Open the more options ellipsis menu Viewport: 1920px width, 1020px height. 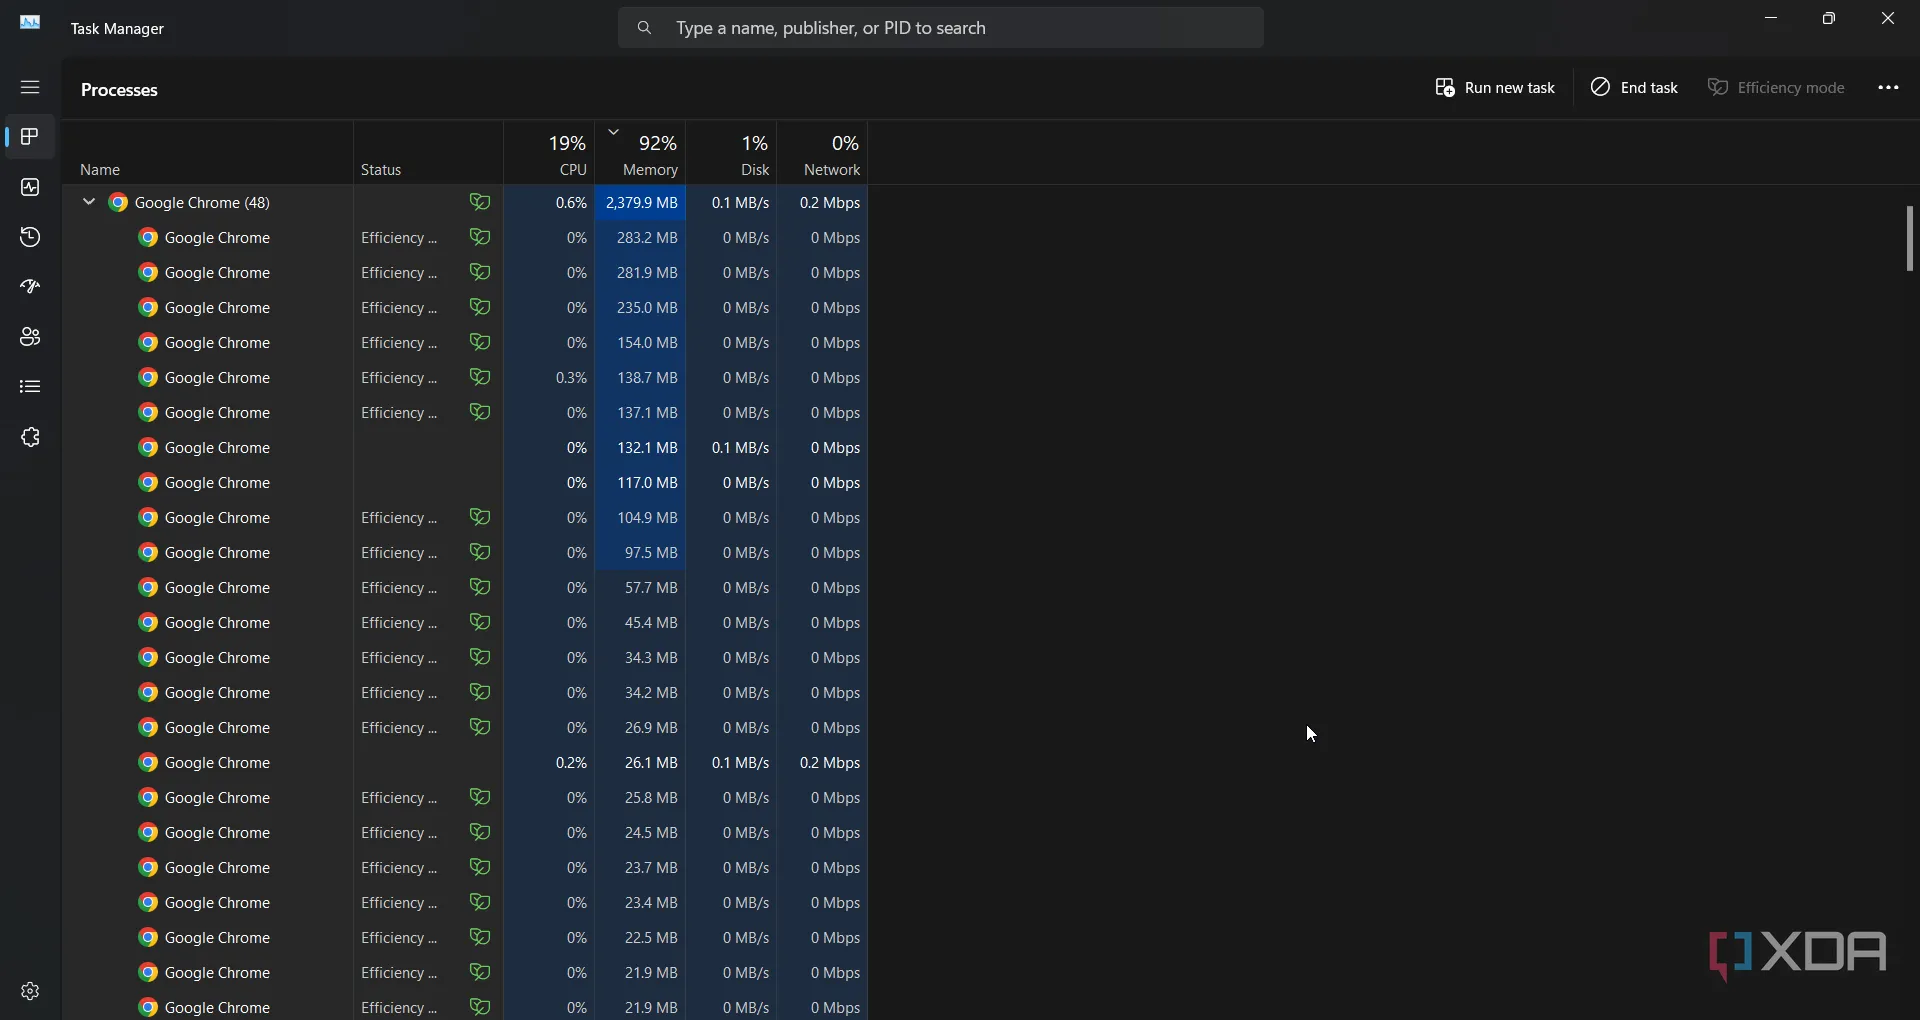click(1888, 88)
